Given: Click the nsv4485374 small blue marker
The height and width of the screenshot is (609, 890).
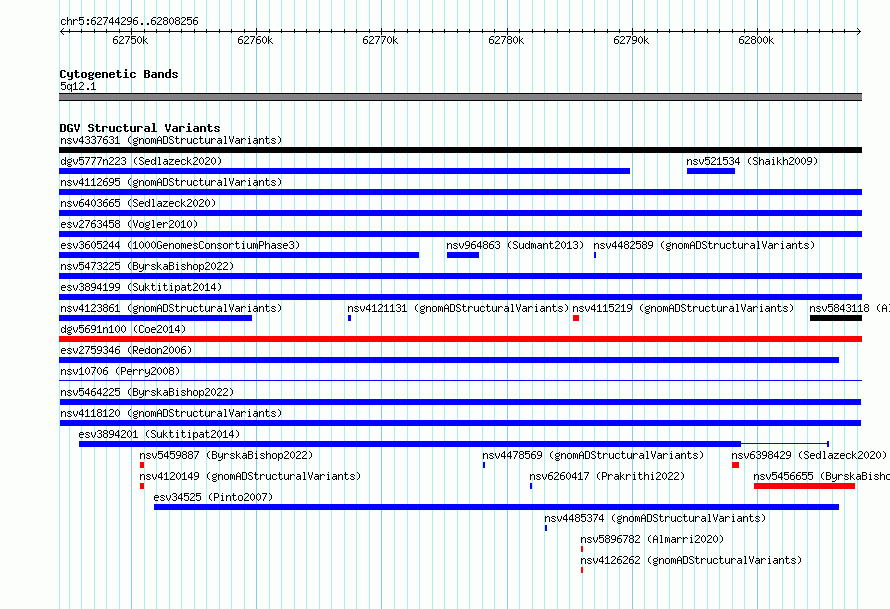Looking at the screenshot, I should tap(546, 528).
